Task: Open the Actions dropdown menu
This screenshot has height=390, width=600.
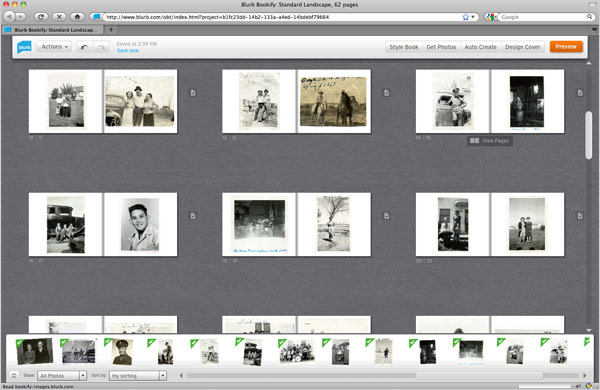Action: point(54,47)
